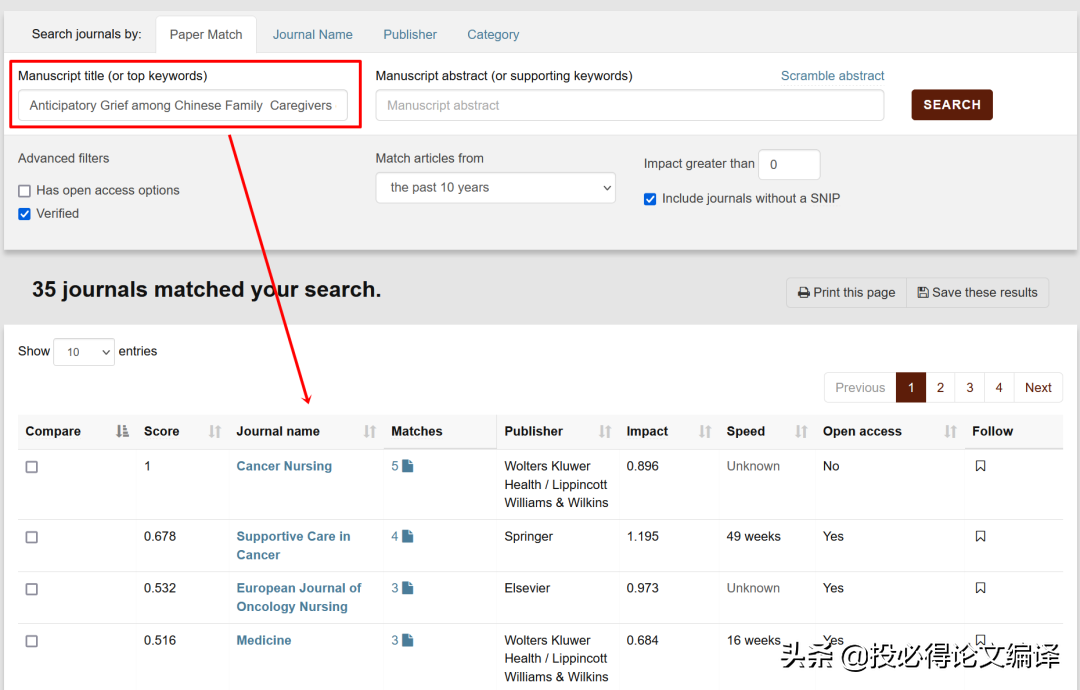Image resolution: width=1080 pixels, height=690 pixels.
Task: Sort by Publisher column sort icon
Action: [x=605, y=432]
